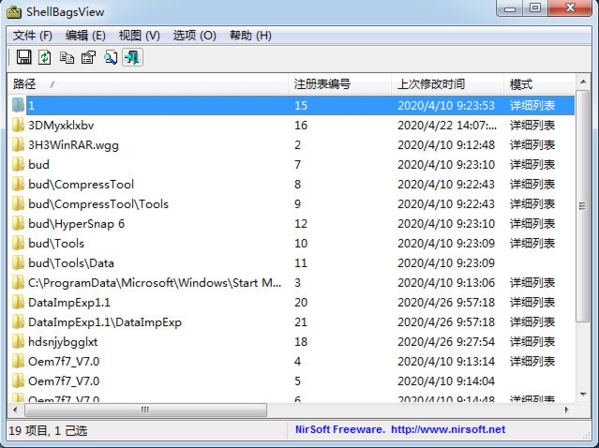This screenshot has width=599, height=448.
Task: Select the bud\CompressTool row
Action: pyautogui.click(x=291, y=184)
